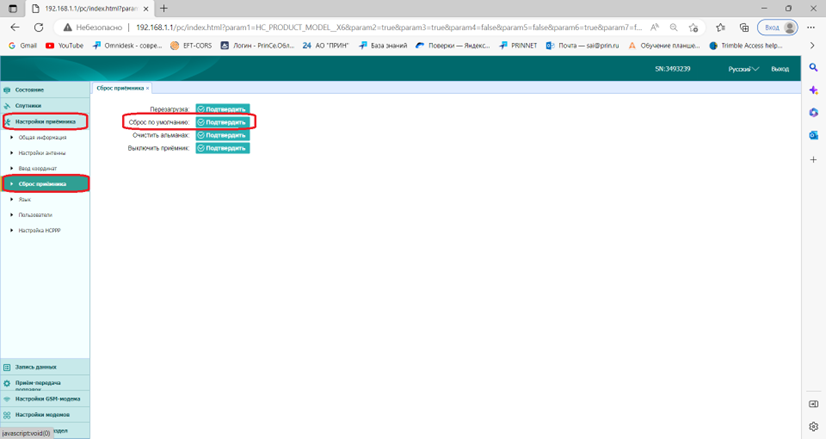Image resolution: width=826 pixels, height=439 pixels.
Task: Click the Настройки приёмника tools icon
Action: 7,122
